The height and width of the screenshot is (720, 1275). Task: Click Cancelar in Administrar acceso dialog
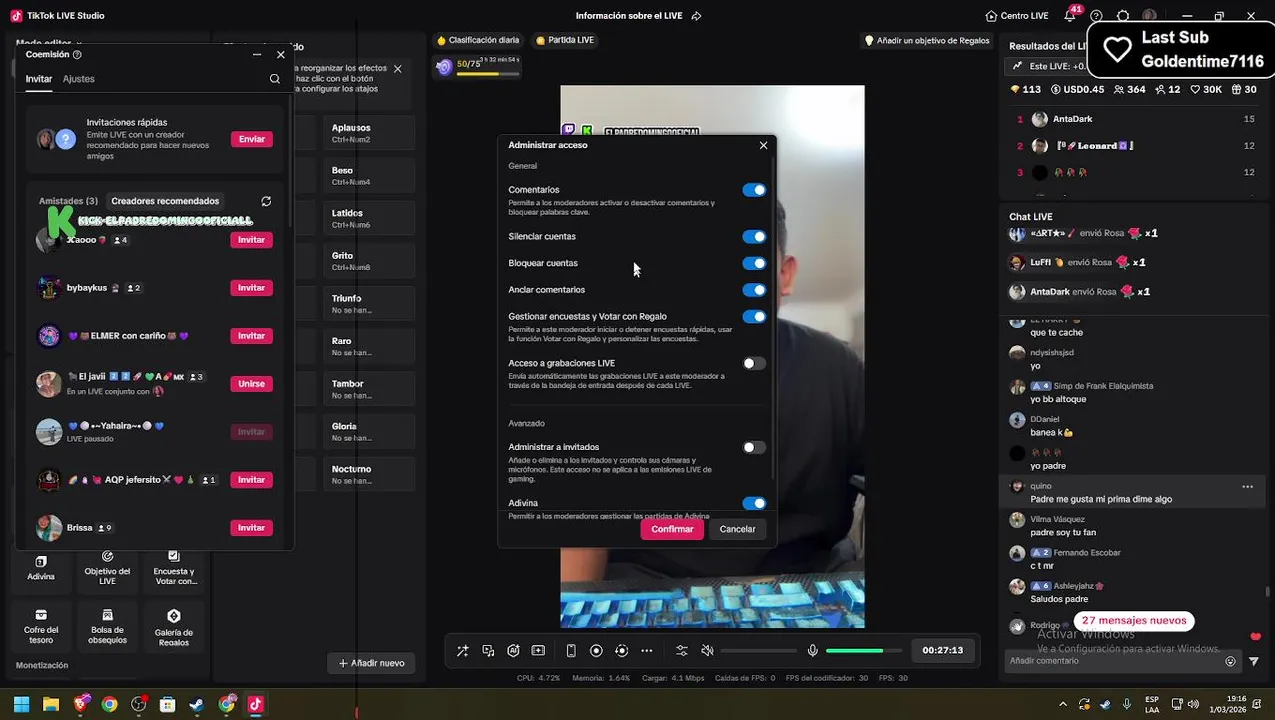737,529
